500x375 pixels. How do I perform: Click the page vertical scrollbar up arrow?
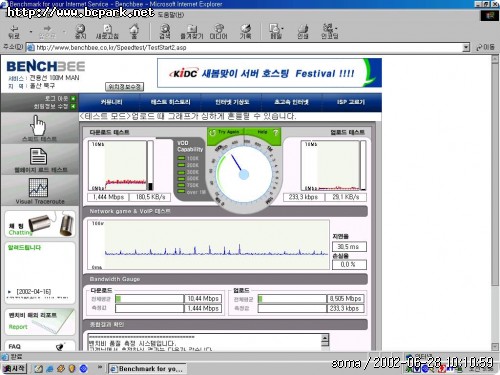[x=495, y=59]
